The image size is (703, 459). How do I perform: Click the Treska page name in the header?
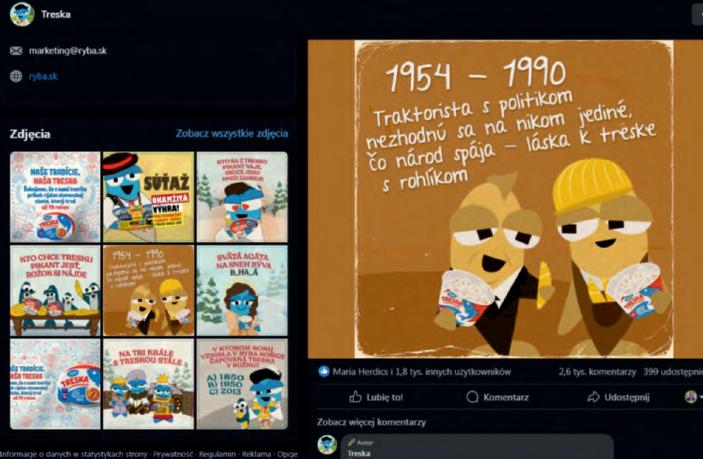click(56, 14)
